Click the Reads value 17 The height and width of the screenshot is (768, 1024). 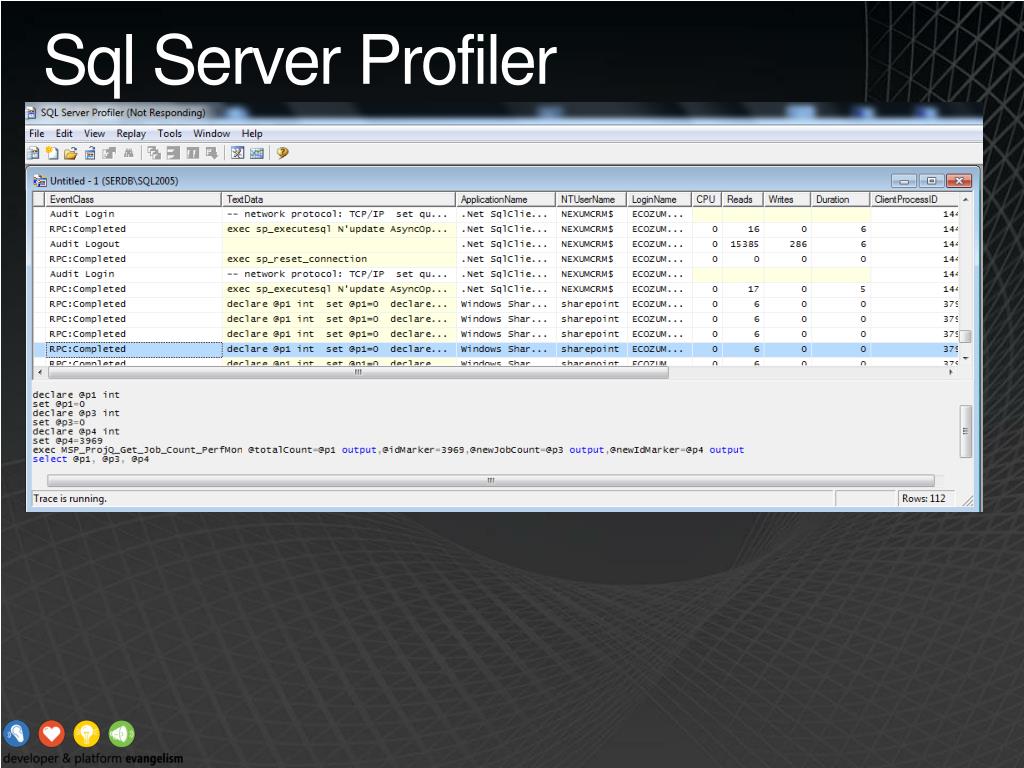(753, 289)
